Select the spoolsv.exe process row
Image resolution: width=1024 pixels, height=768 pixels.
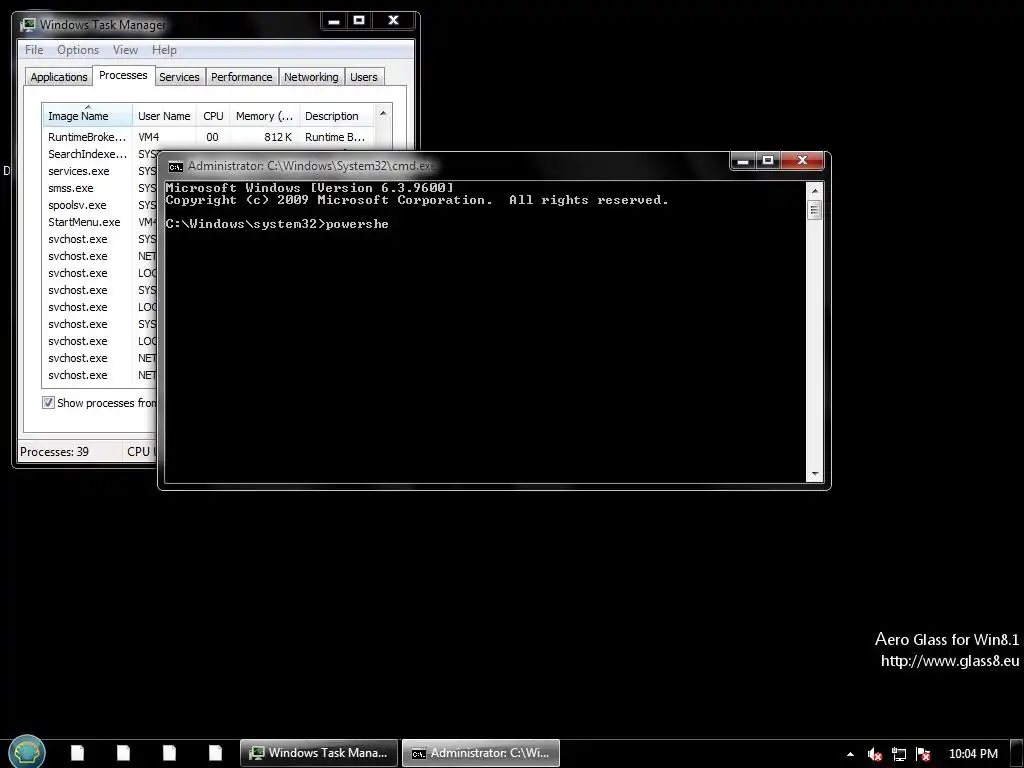click(101, 205)
